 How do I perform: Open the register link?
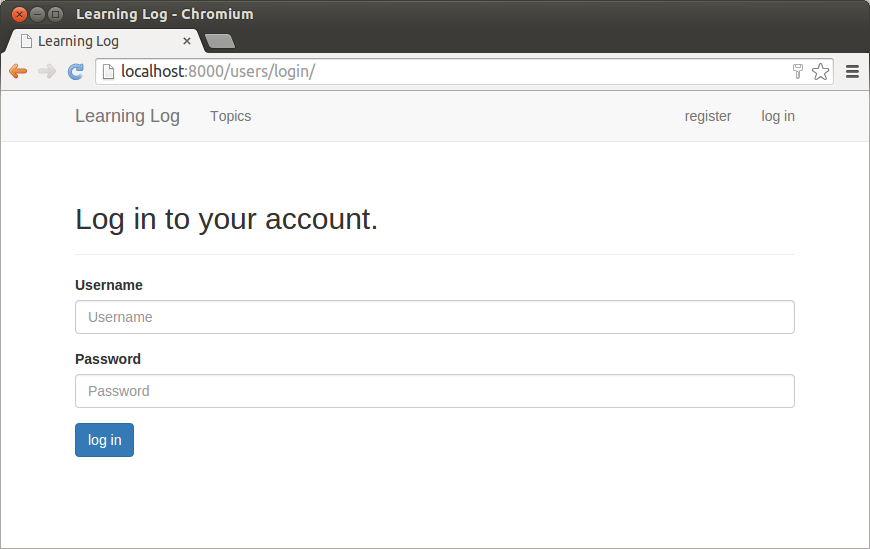(x=707, y=116)
